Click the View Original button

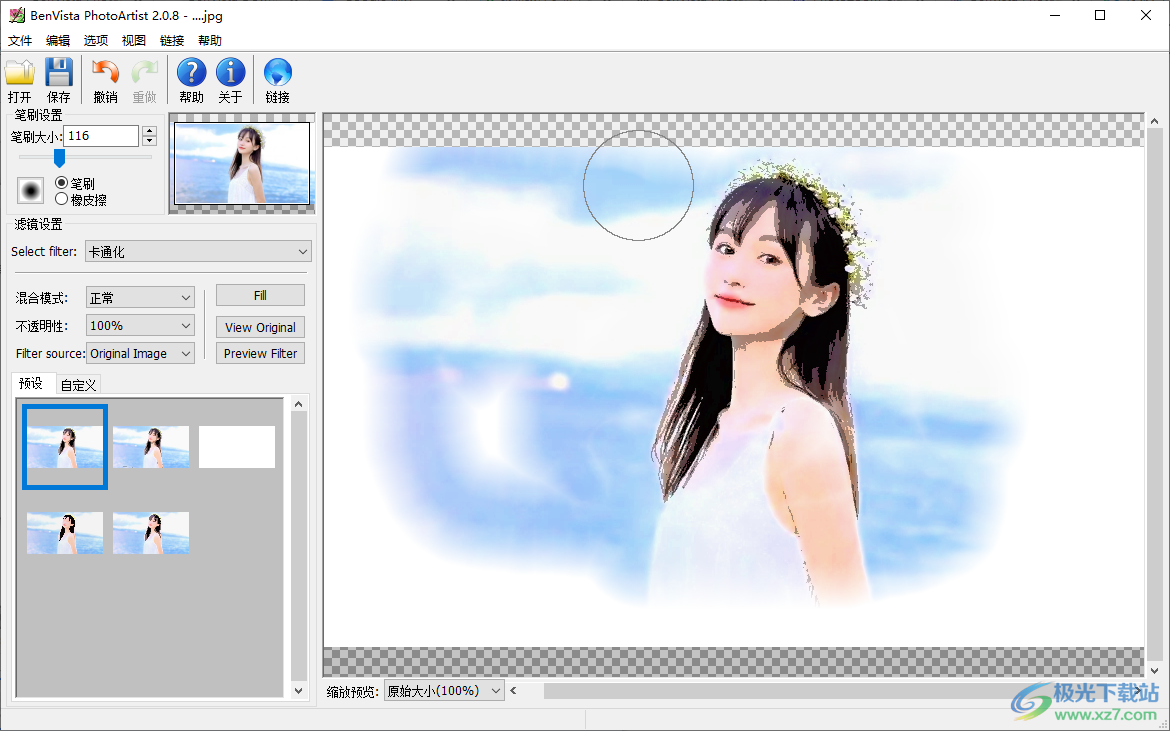pos(260,327)
